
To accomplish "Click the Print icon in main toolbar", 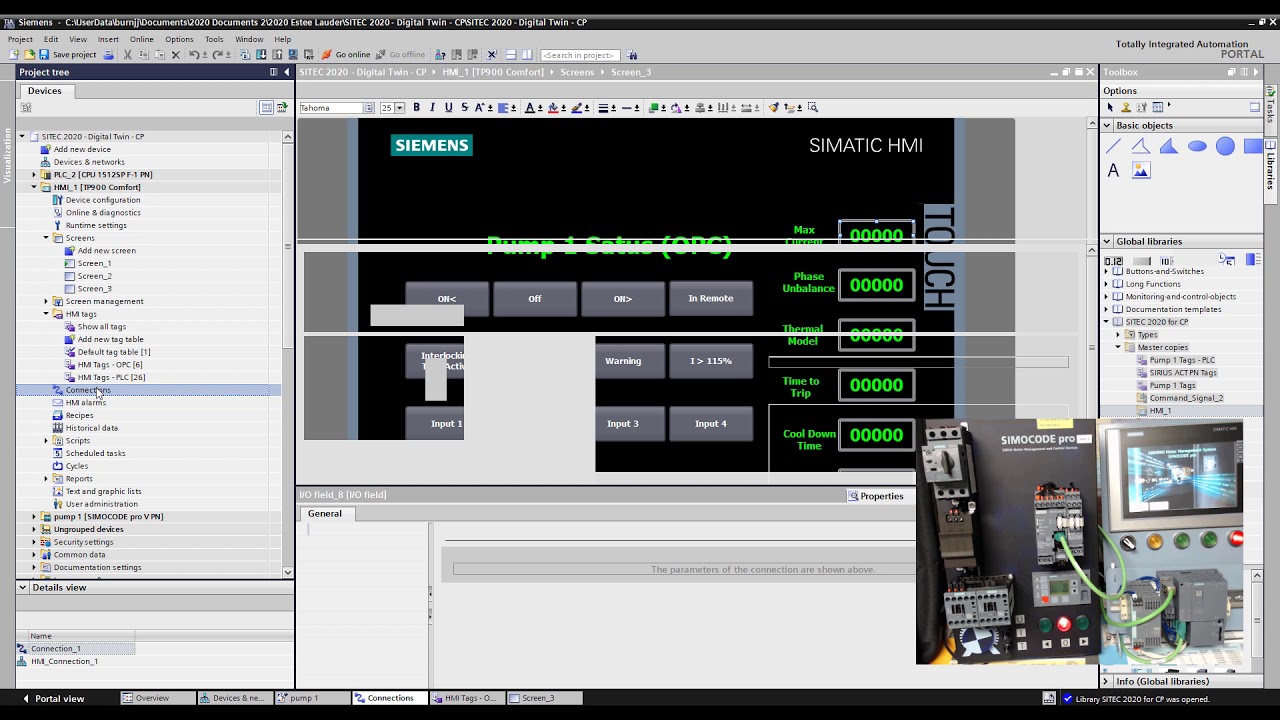I will (x=108, y=55).
